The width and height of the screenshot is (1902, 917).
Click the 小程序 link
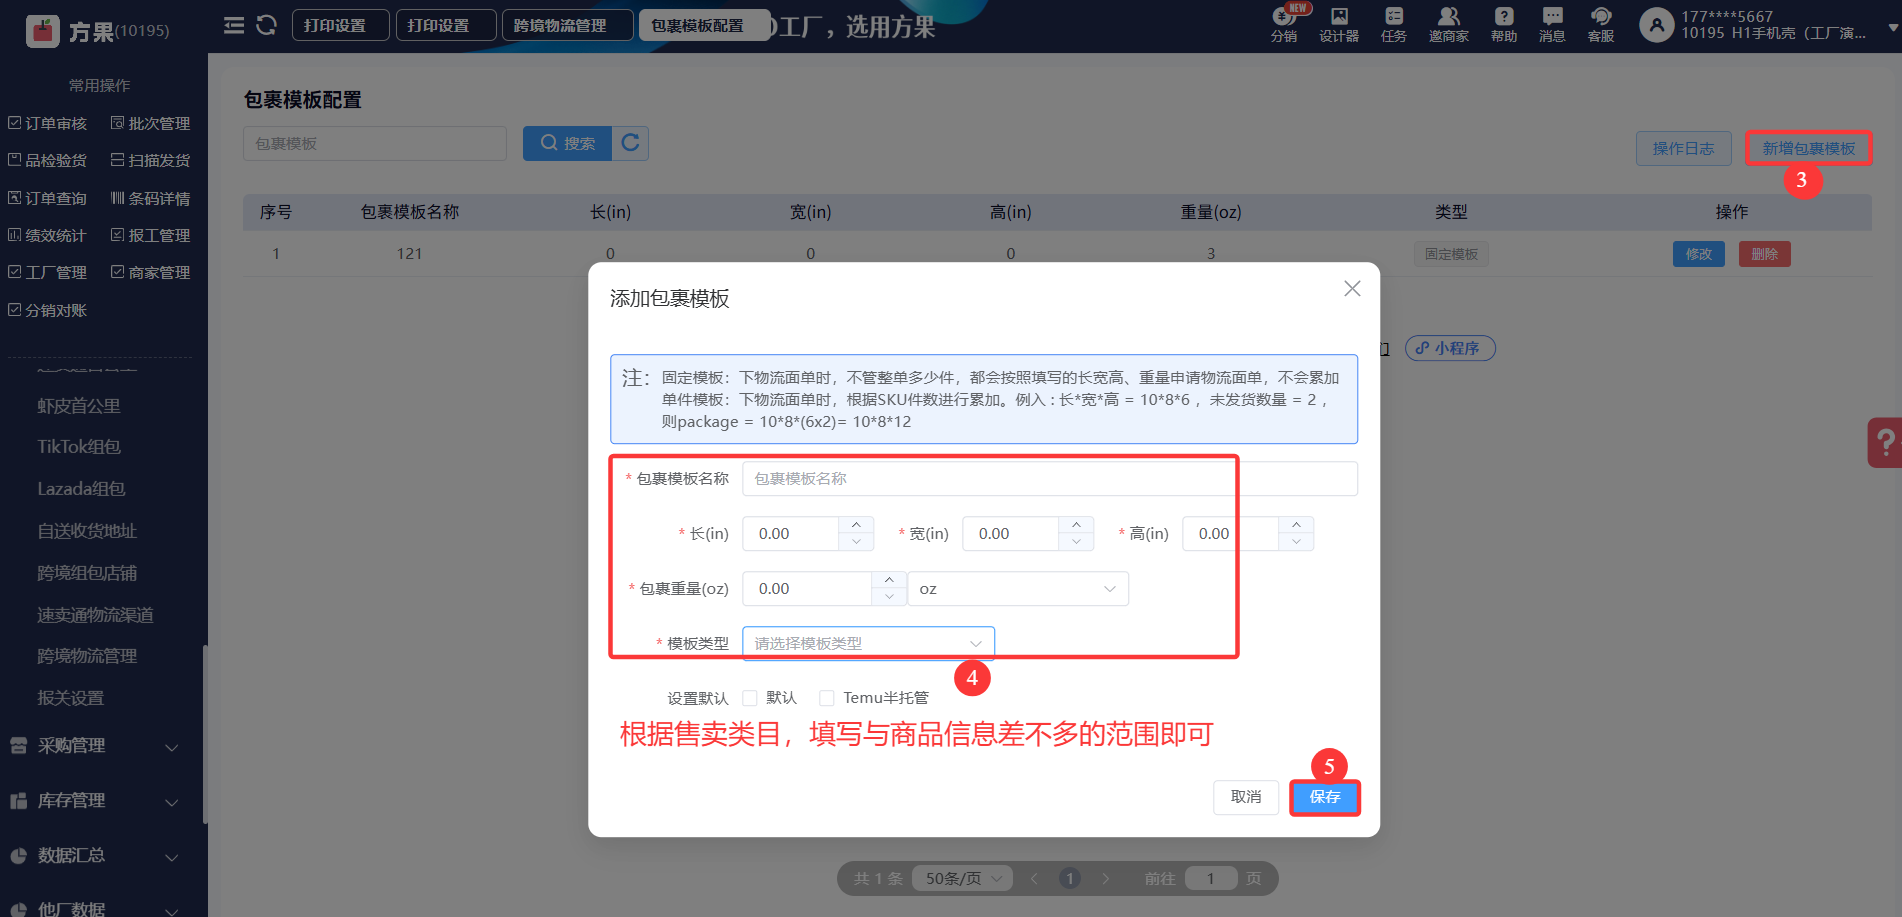pos(1450,348)
